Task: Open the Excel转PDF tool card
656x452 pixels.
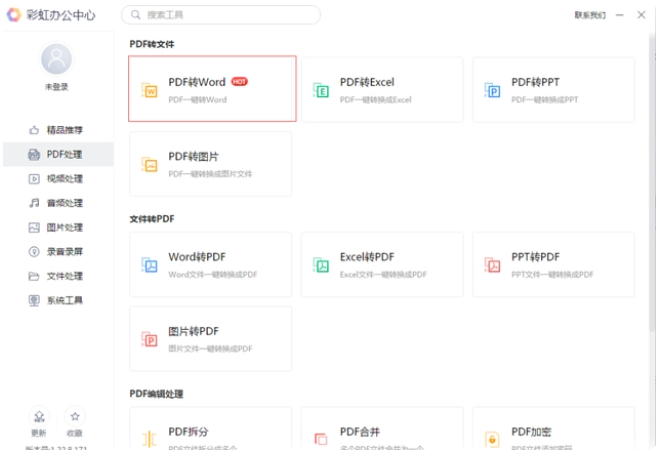Action: pos(382,265)
